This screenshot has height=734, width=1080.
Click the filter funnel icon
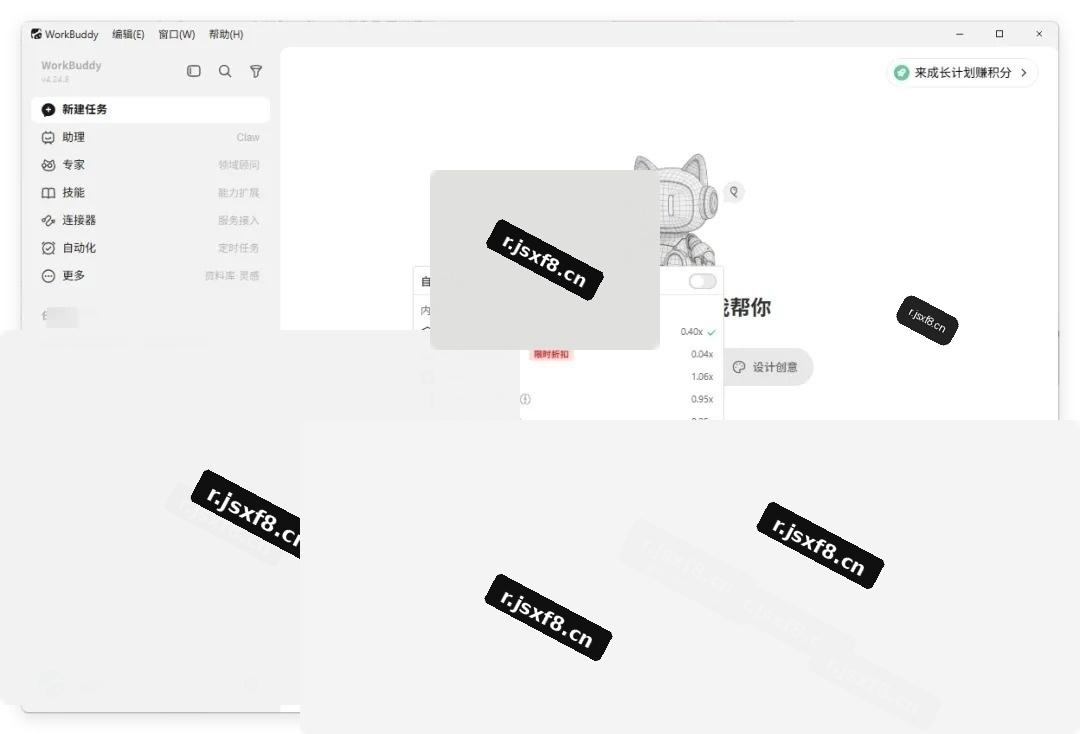tap(256, 71)
